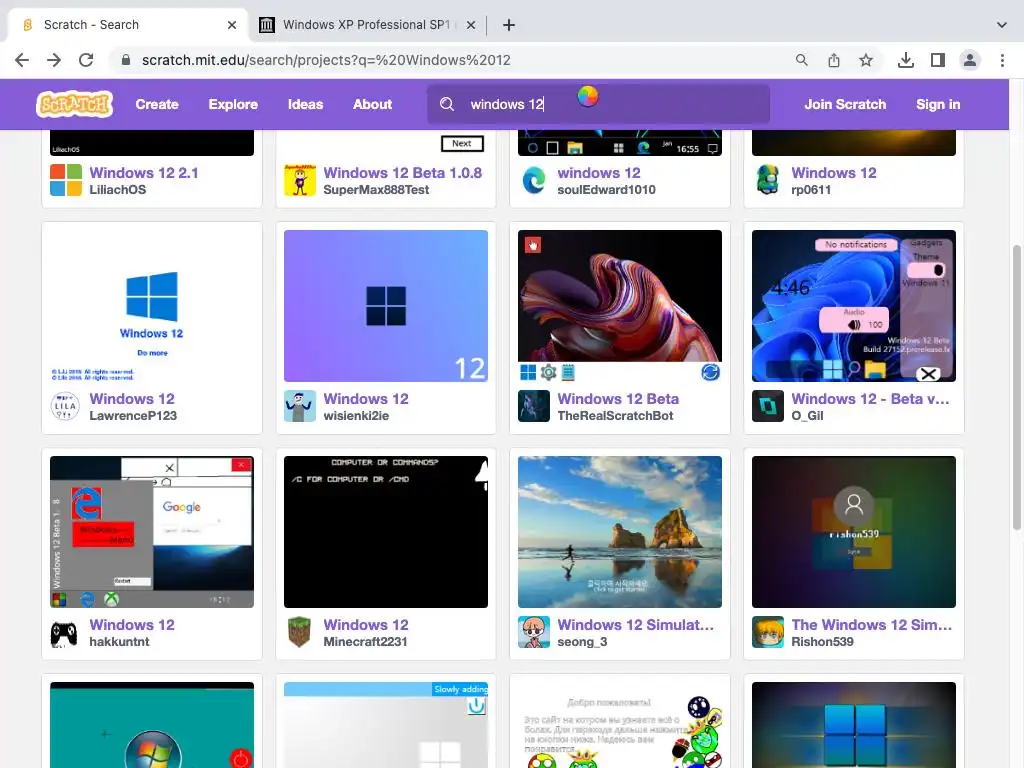This screenshot has height=768, width=1024.
Task: Click username link soulEdward1010
Action: click(x=606, y=189)
